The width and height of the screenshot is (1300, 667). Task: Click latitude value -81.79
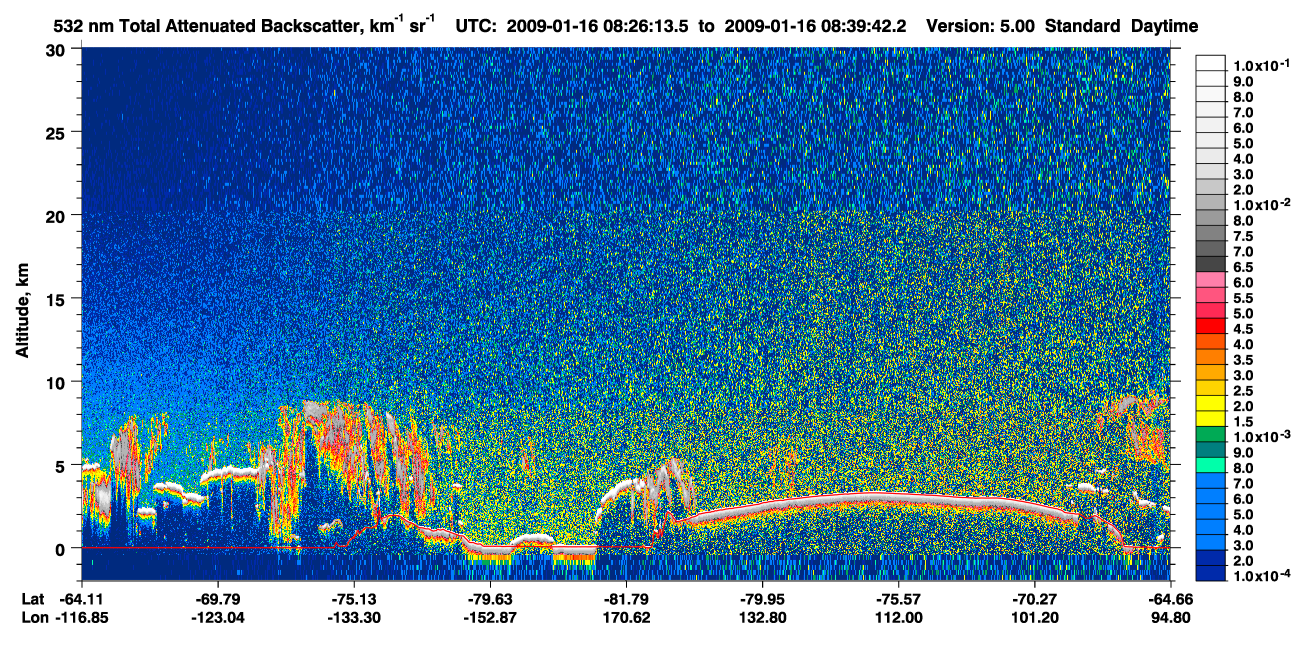[x=626, y=599]
